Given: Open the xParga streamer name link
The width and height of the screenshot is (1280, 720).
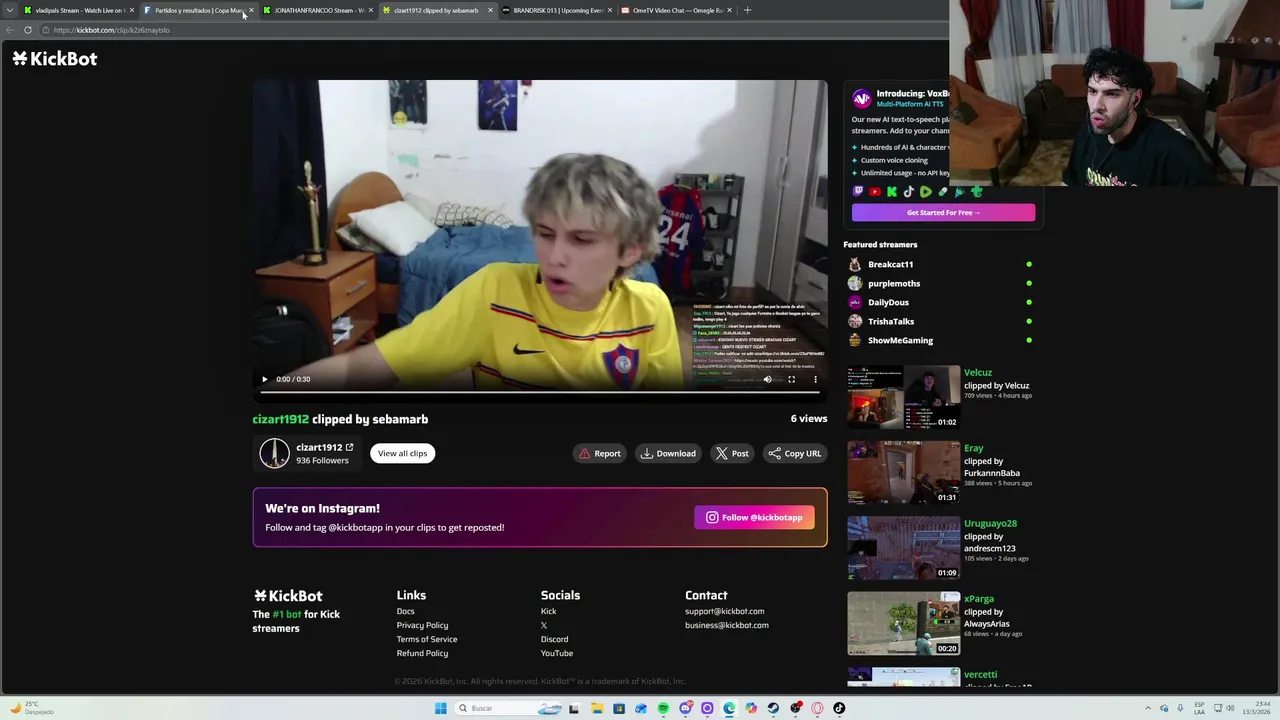Looking at the screenshot, I should (979, 598).
